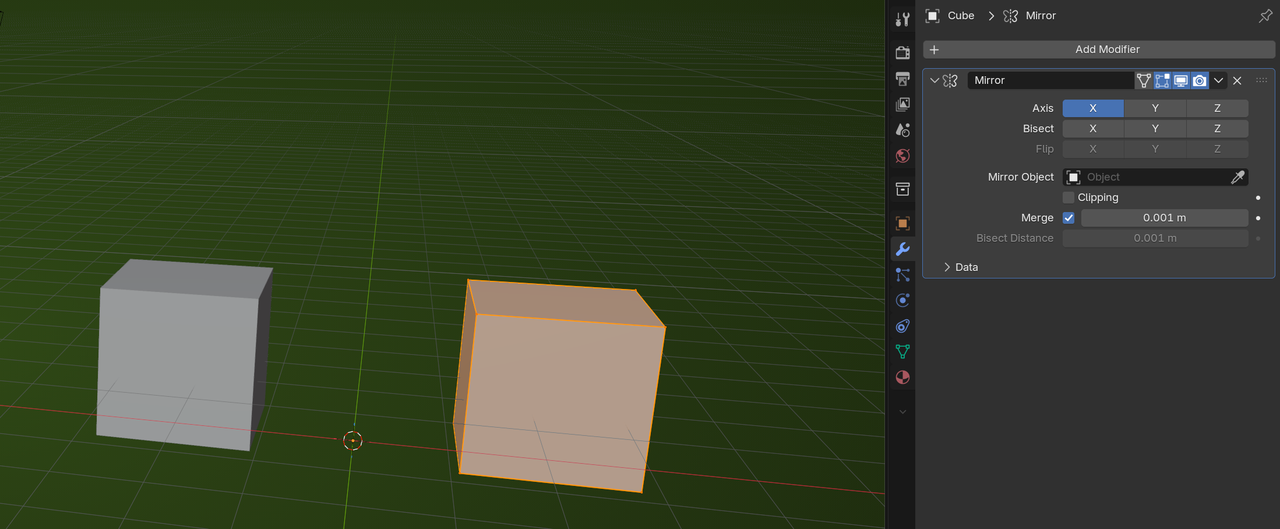
Task: Click the 3D cursor at world origin
Action: point(352,440)
